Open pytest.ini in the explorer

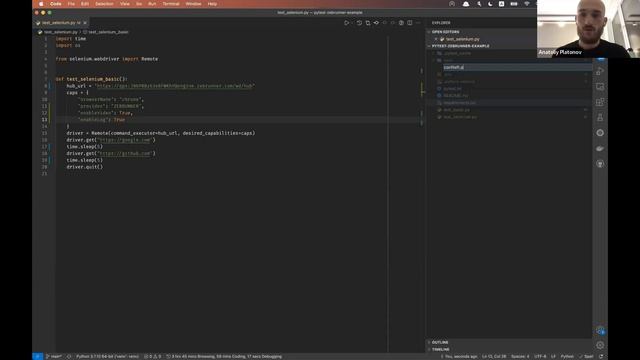click(x=452, y=89)
